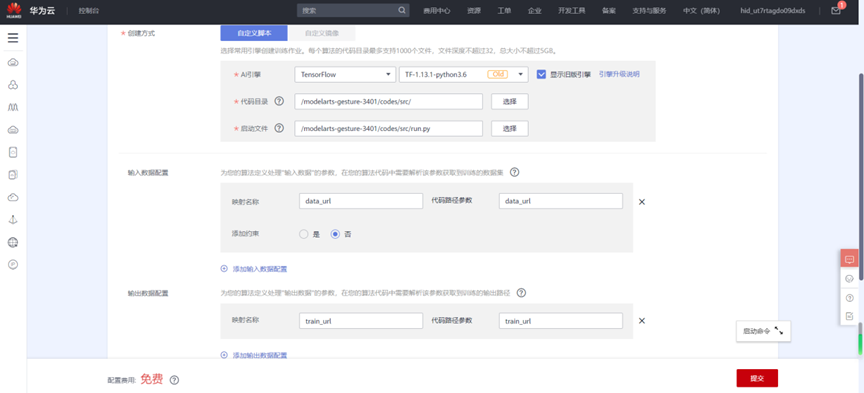Select the 否 radio for 添加约束

(335, 234)
